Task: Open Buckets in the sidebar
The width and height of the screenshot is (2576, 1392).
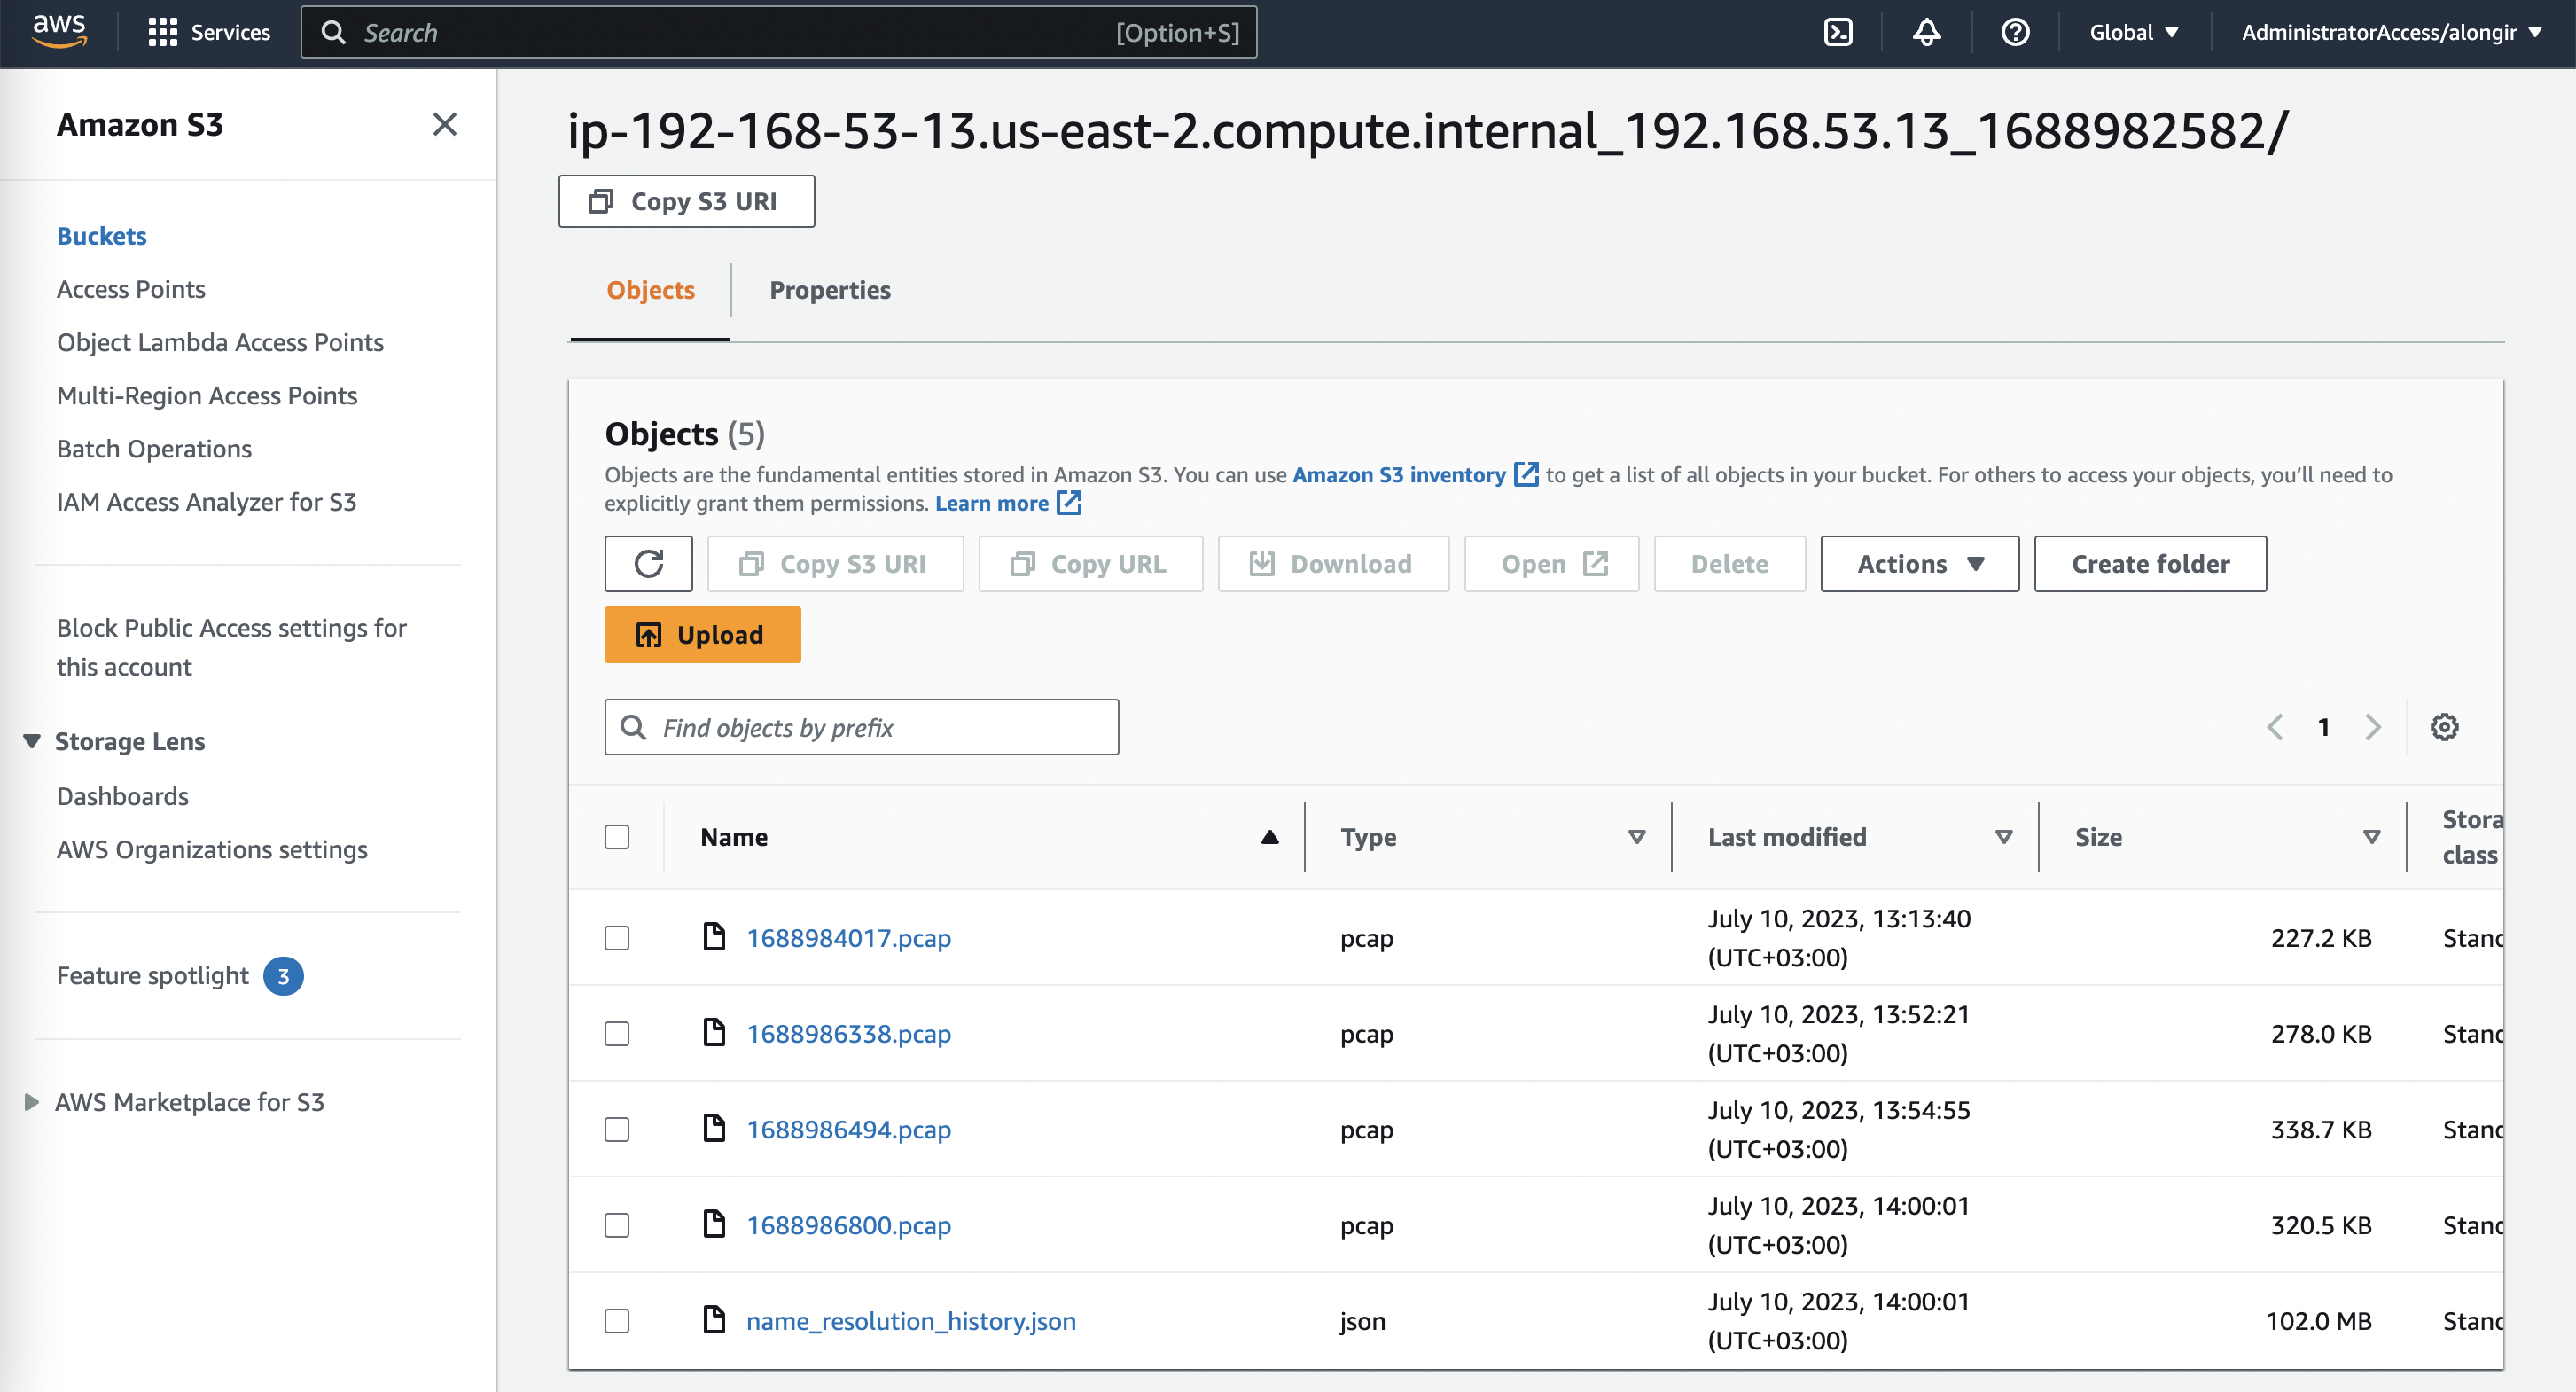Action: 101,236
